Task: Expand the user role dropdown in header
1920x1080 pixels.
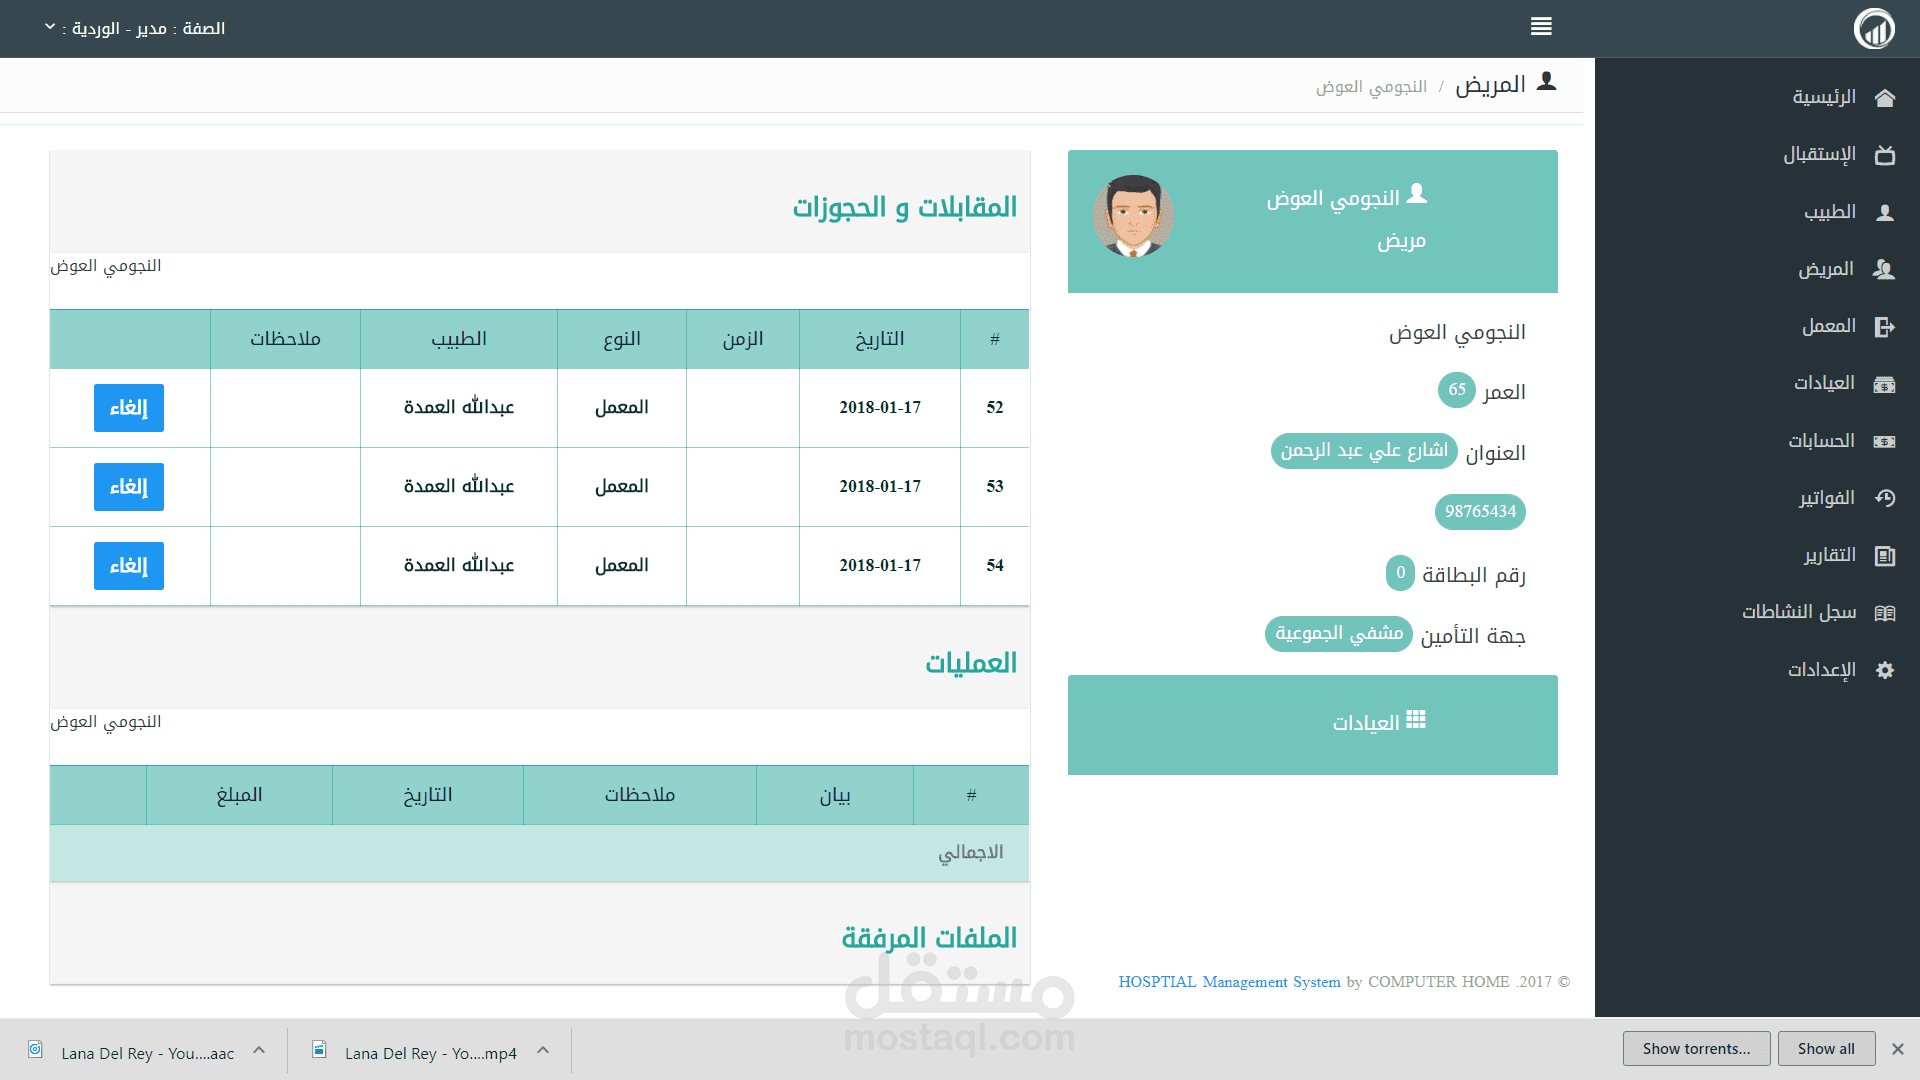Action: pyautogui.click(x=50, y=27)
